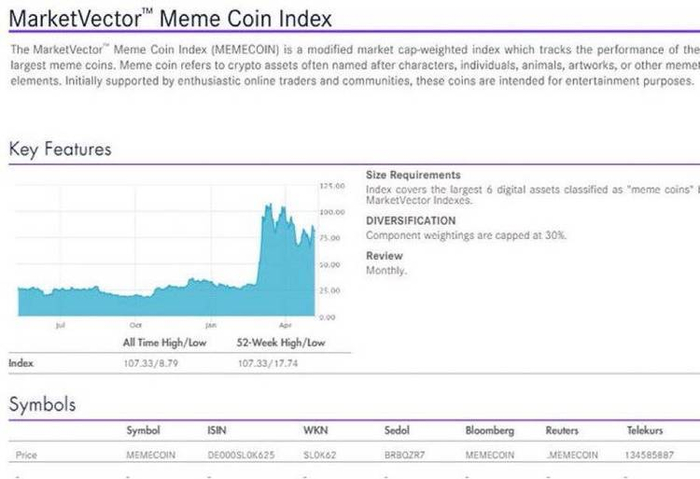The height and width of the screenshot is (479, 700).
Task: Select the Jan label on chart axis
Action: [x=211, y=325]
